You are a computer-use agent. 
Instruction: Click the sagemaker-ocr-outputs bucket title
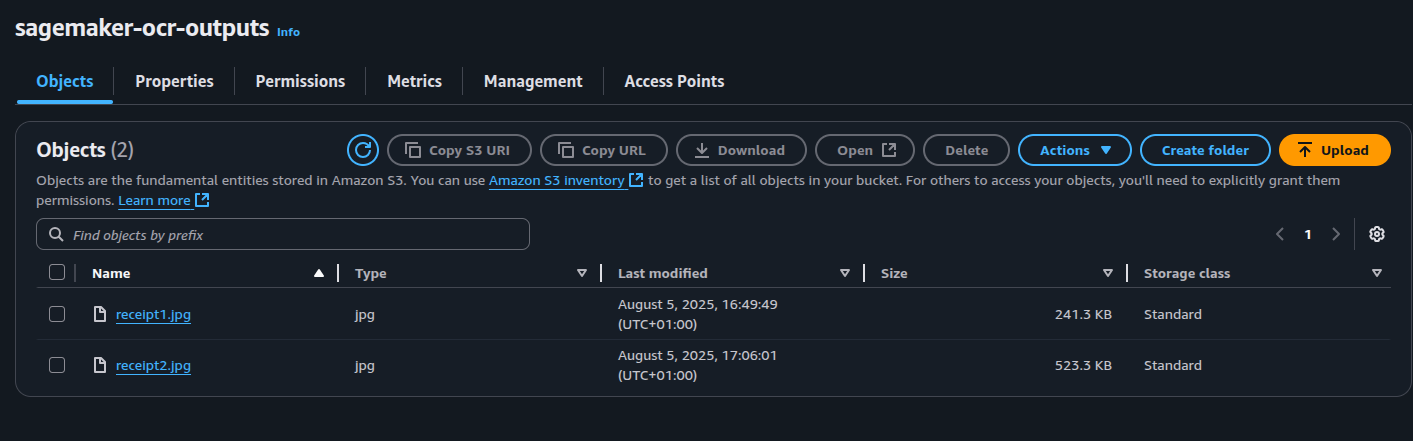click(142, 28)
